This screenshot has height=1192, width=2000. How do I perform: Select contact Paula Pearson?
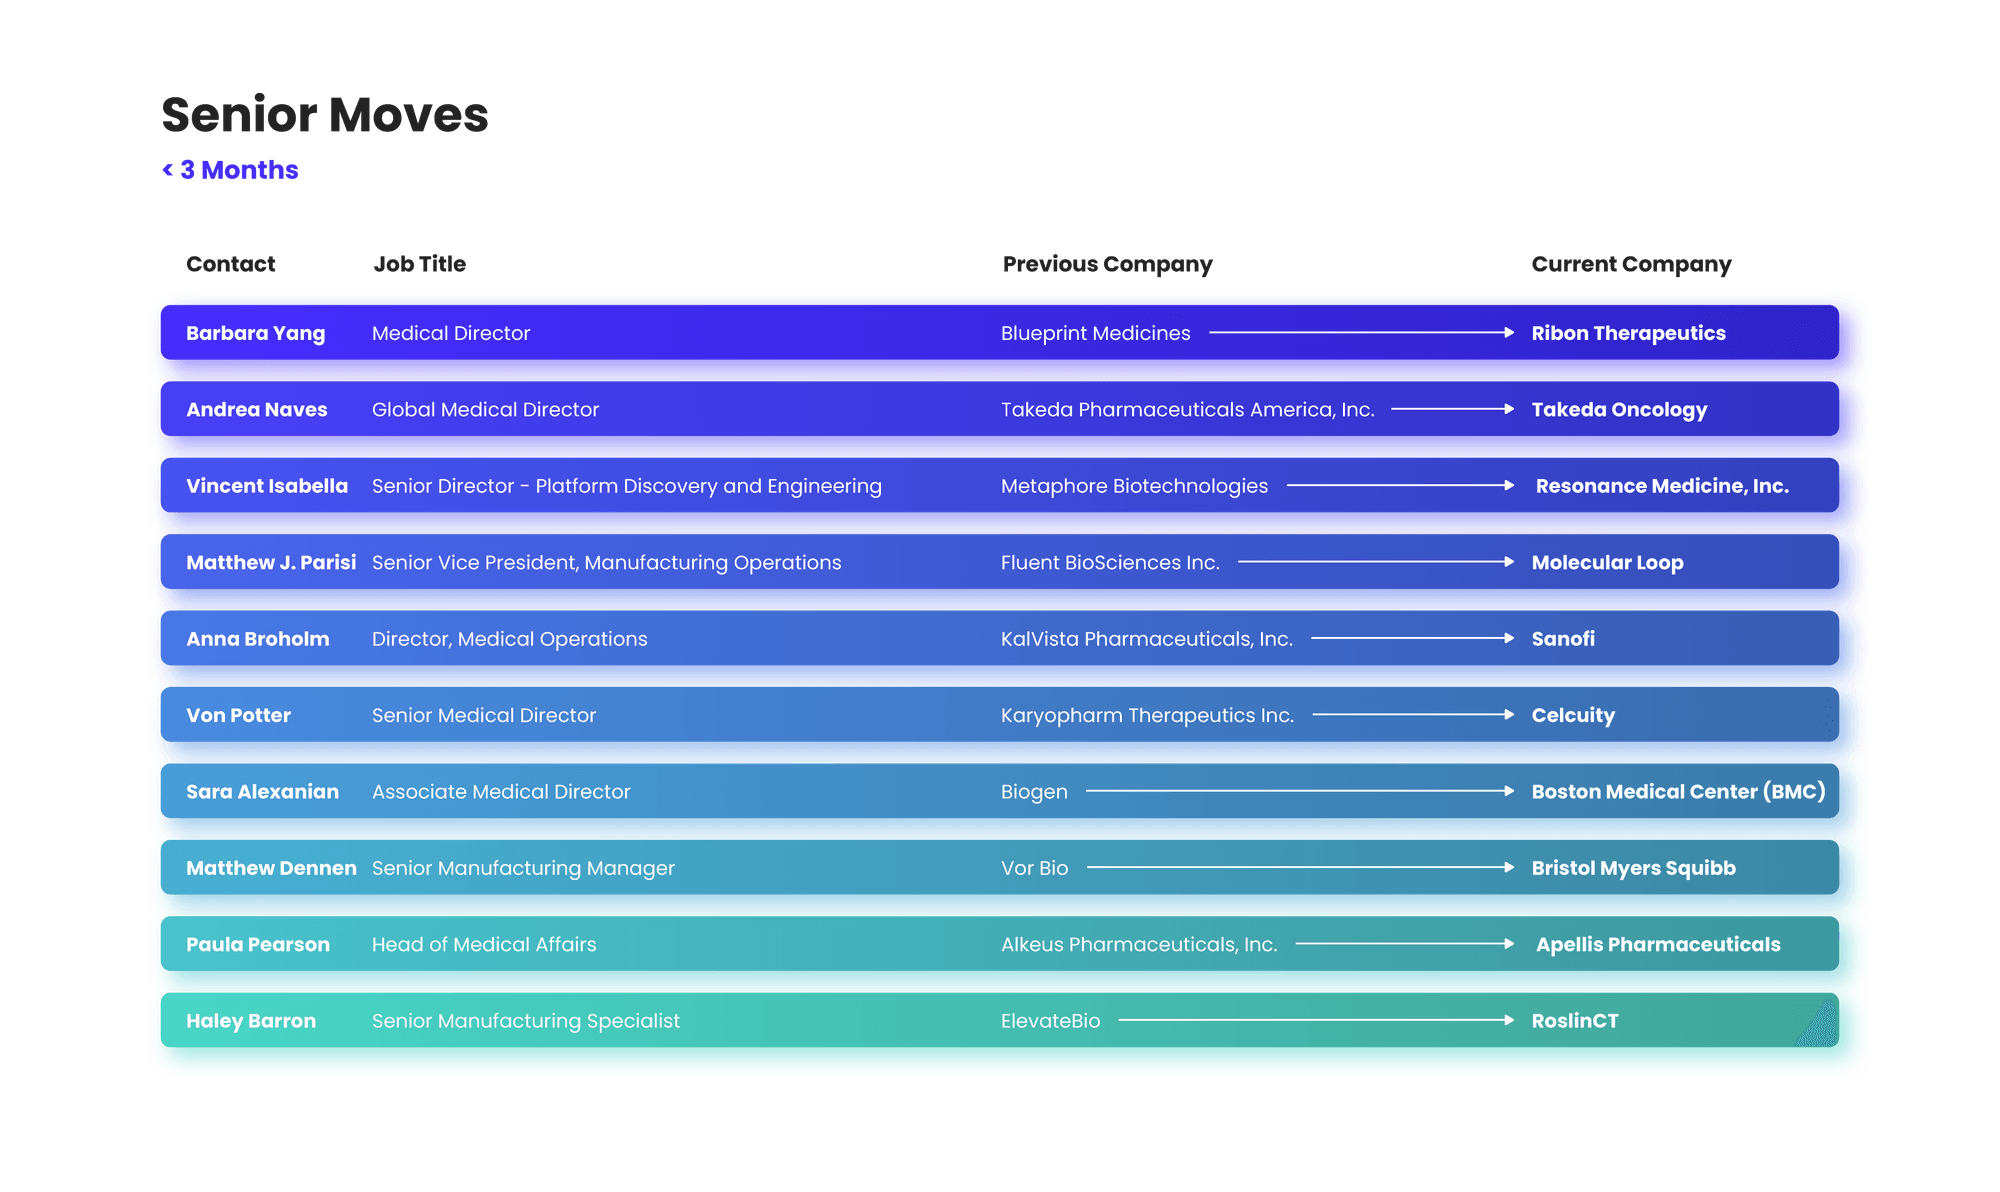(257, 945)
